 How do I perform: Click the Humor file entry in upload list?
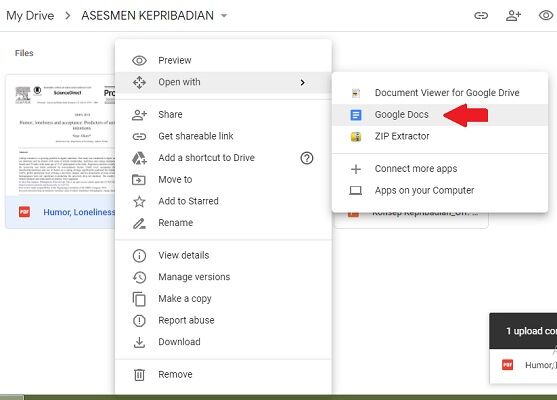point(523,365)
